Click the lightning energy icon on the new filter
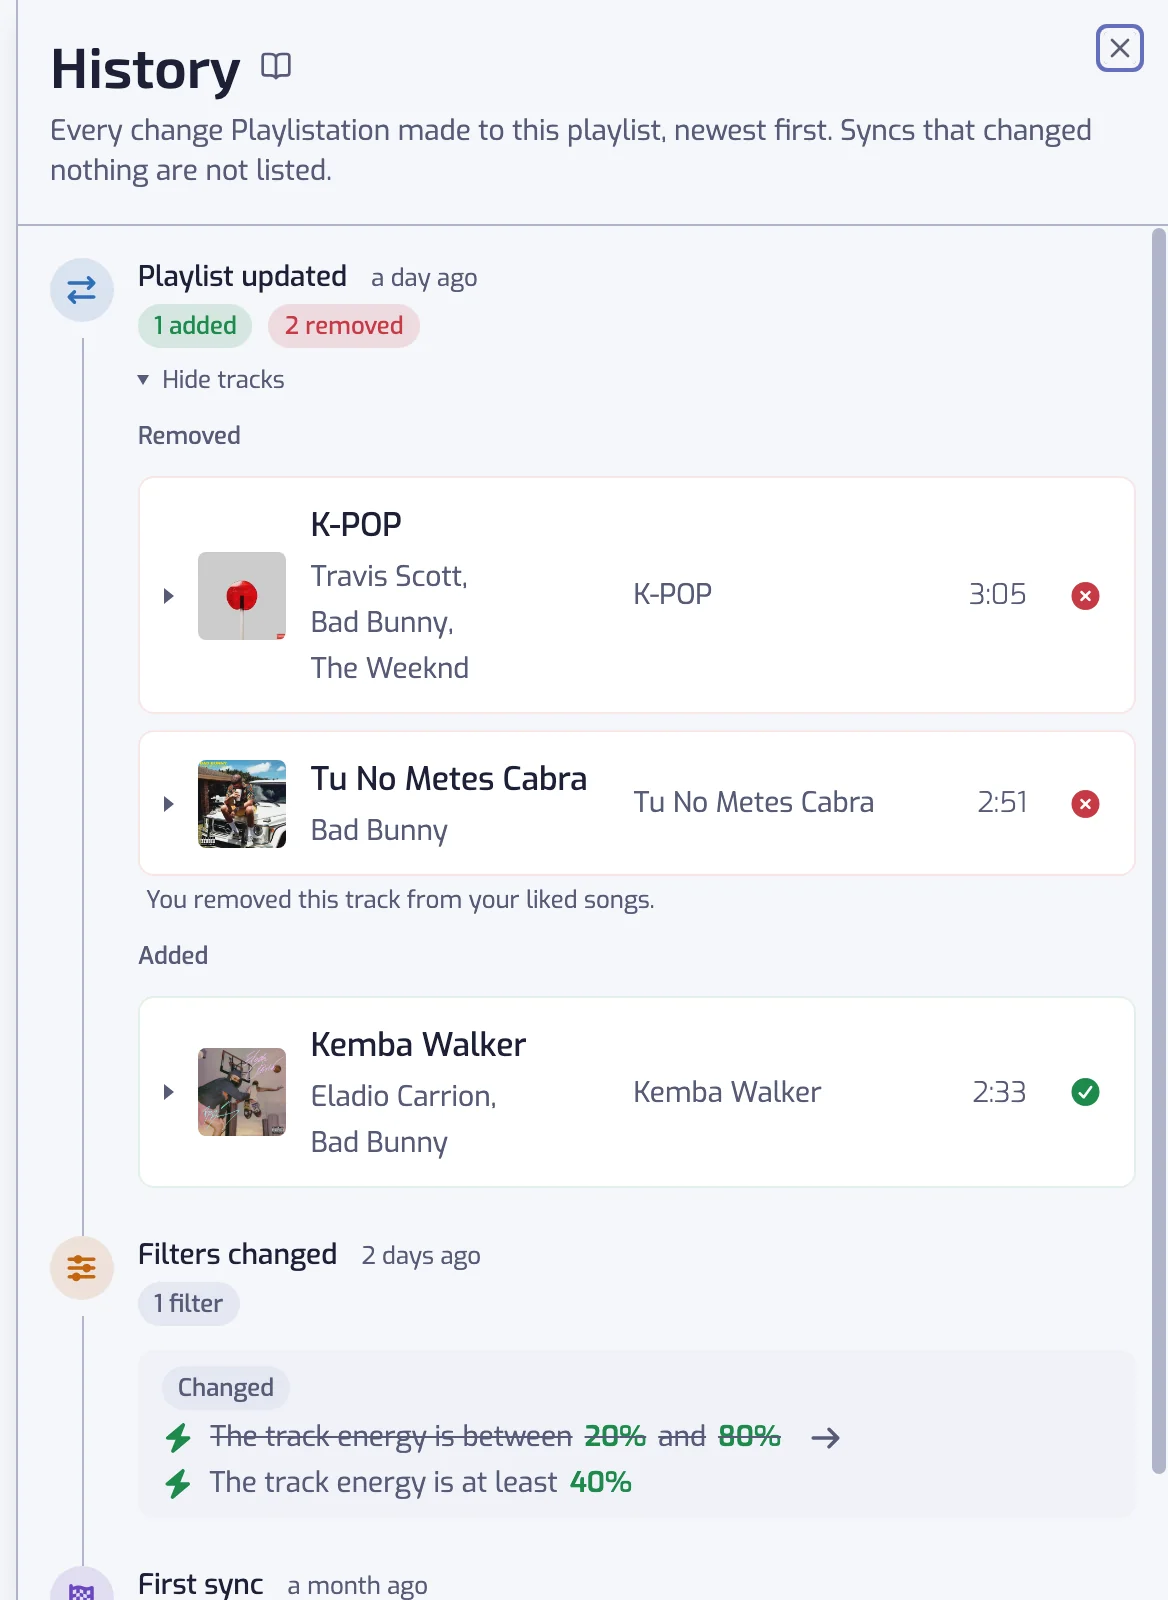Screen dimensions: 1168x1600 point(178,1483)
